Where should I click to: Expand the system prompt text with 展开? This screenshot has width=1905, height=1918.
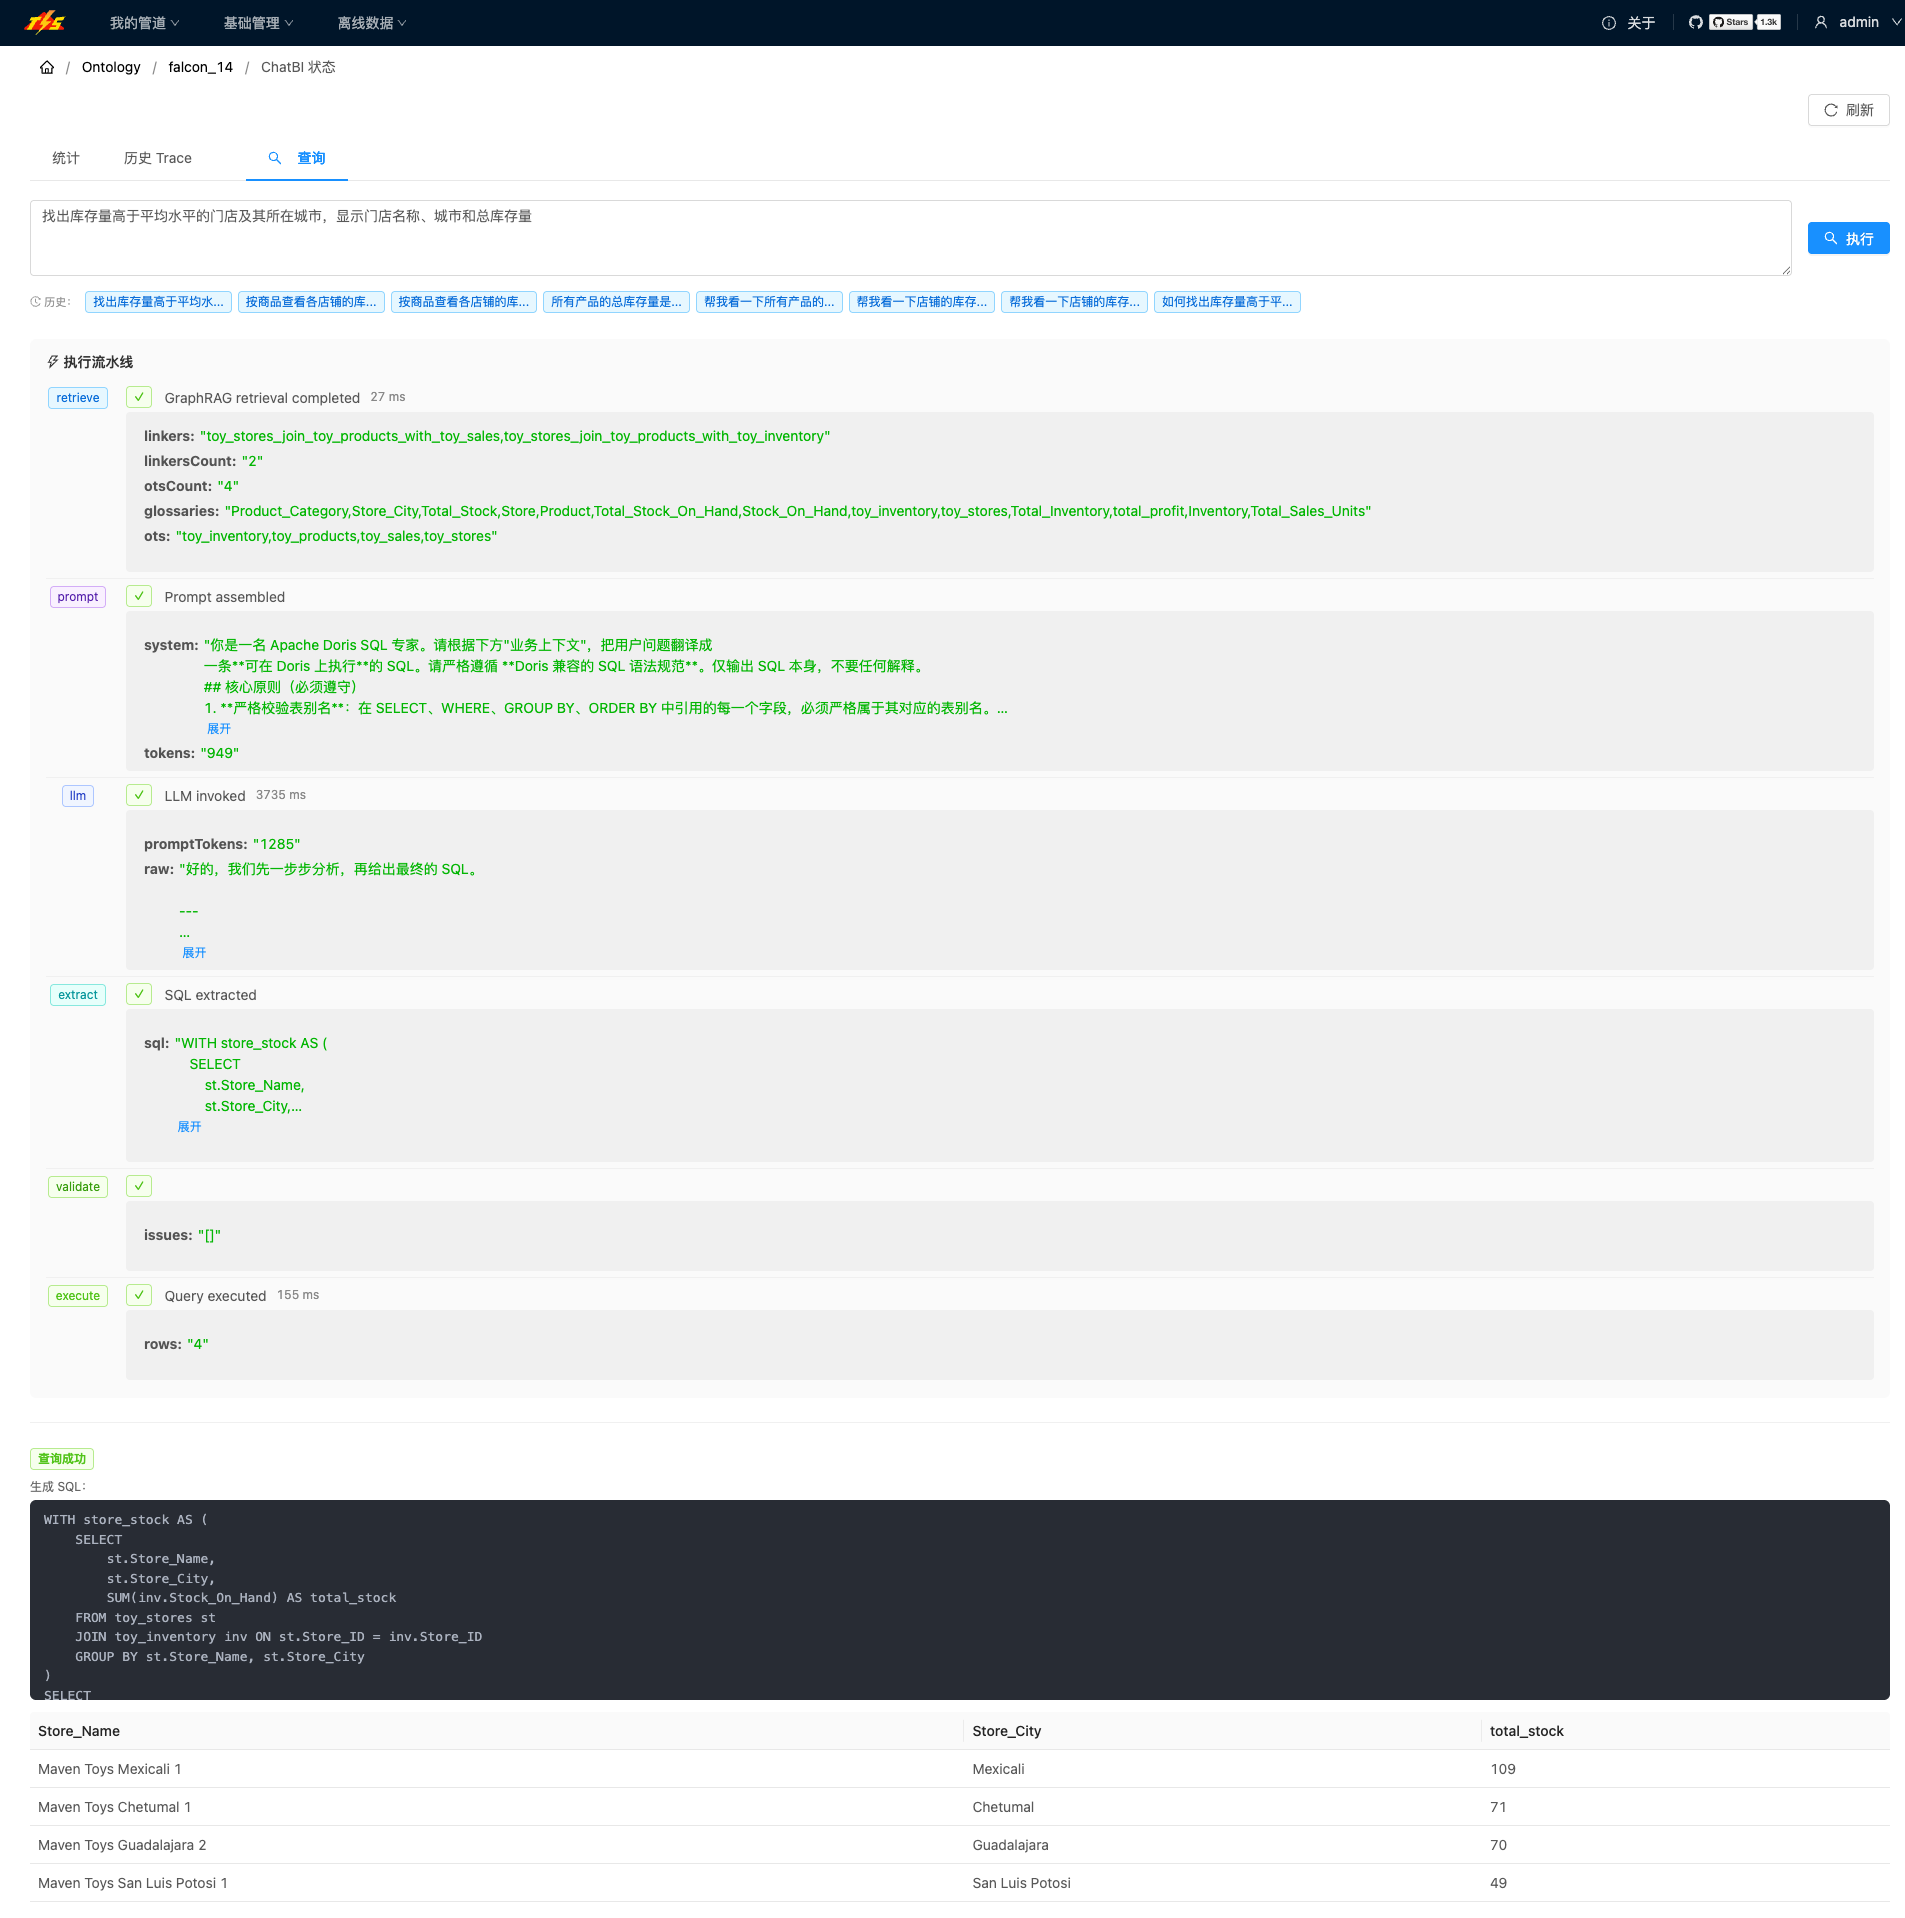[219, 729]
